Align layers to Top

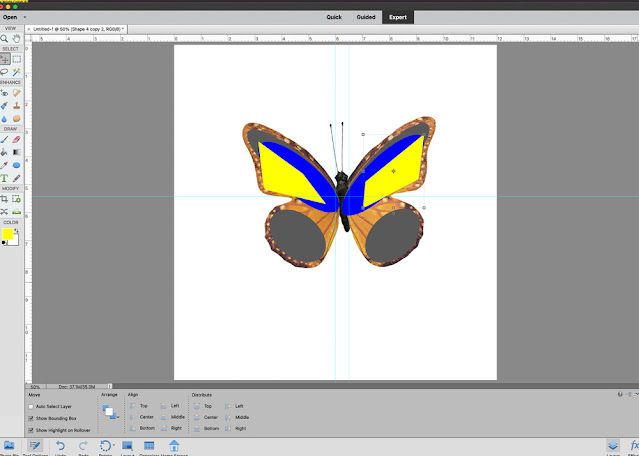click(x=139, y=406)
